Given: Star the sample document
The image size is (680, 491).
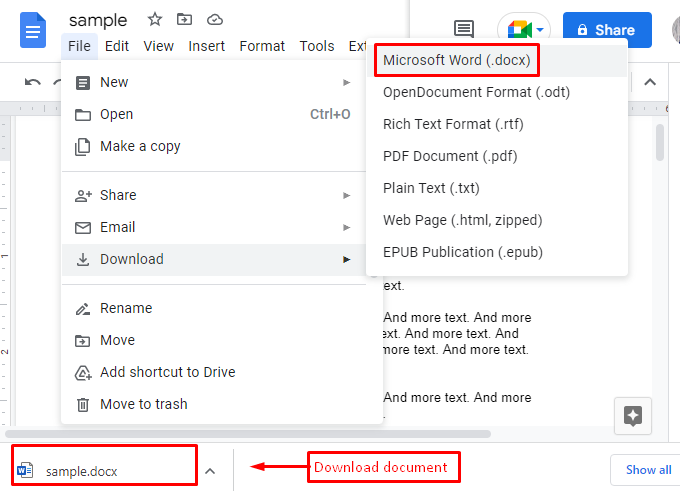Looking at the screenshot, I should pyautogui.click(x=154, y=20).
